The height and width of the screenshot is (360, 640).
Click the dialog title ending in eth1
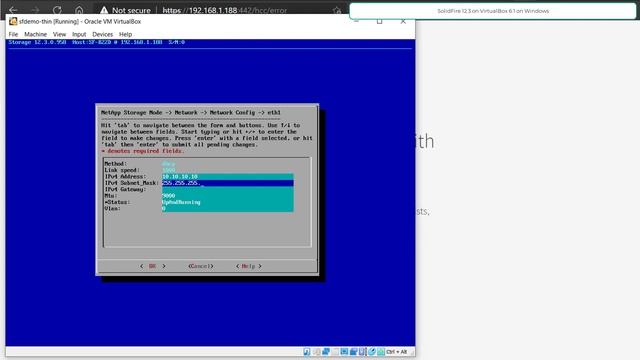tap(191, 112)
